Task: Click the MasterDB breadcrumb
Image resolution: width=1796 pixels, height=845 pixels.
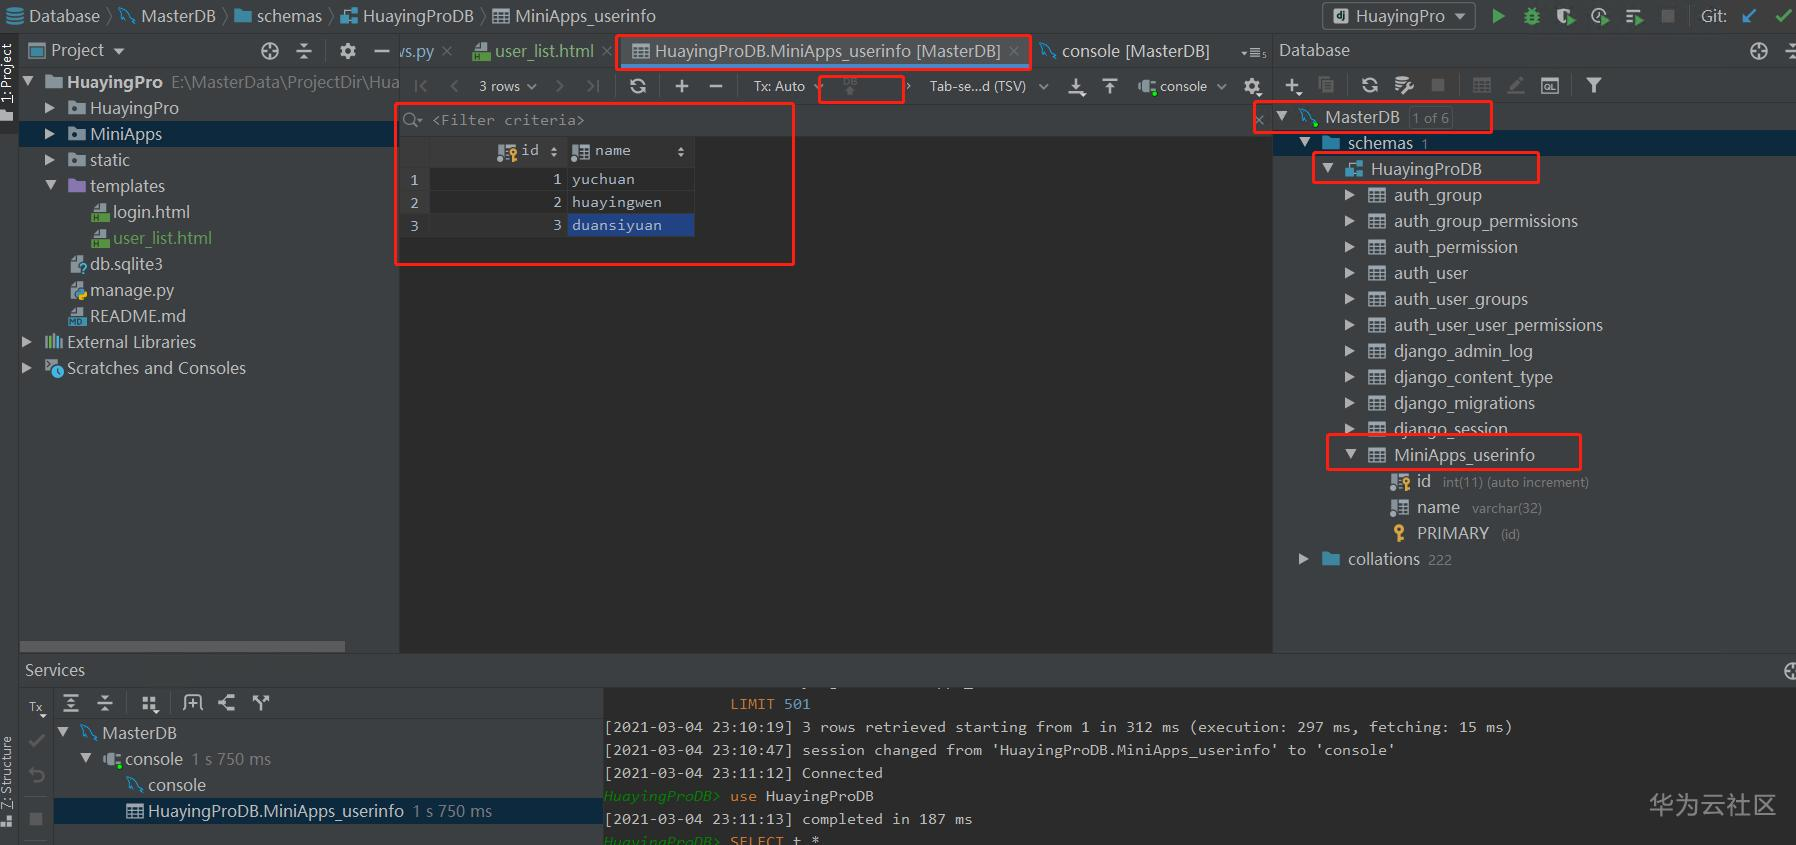Action: 166,16
